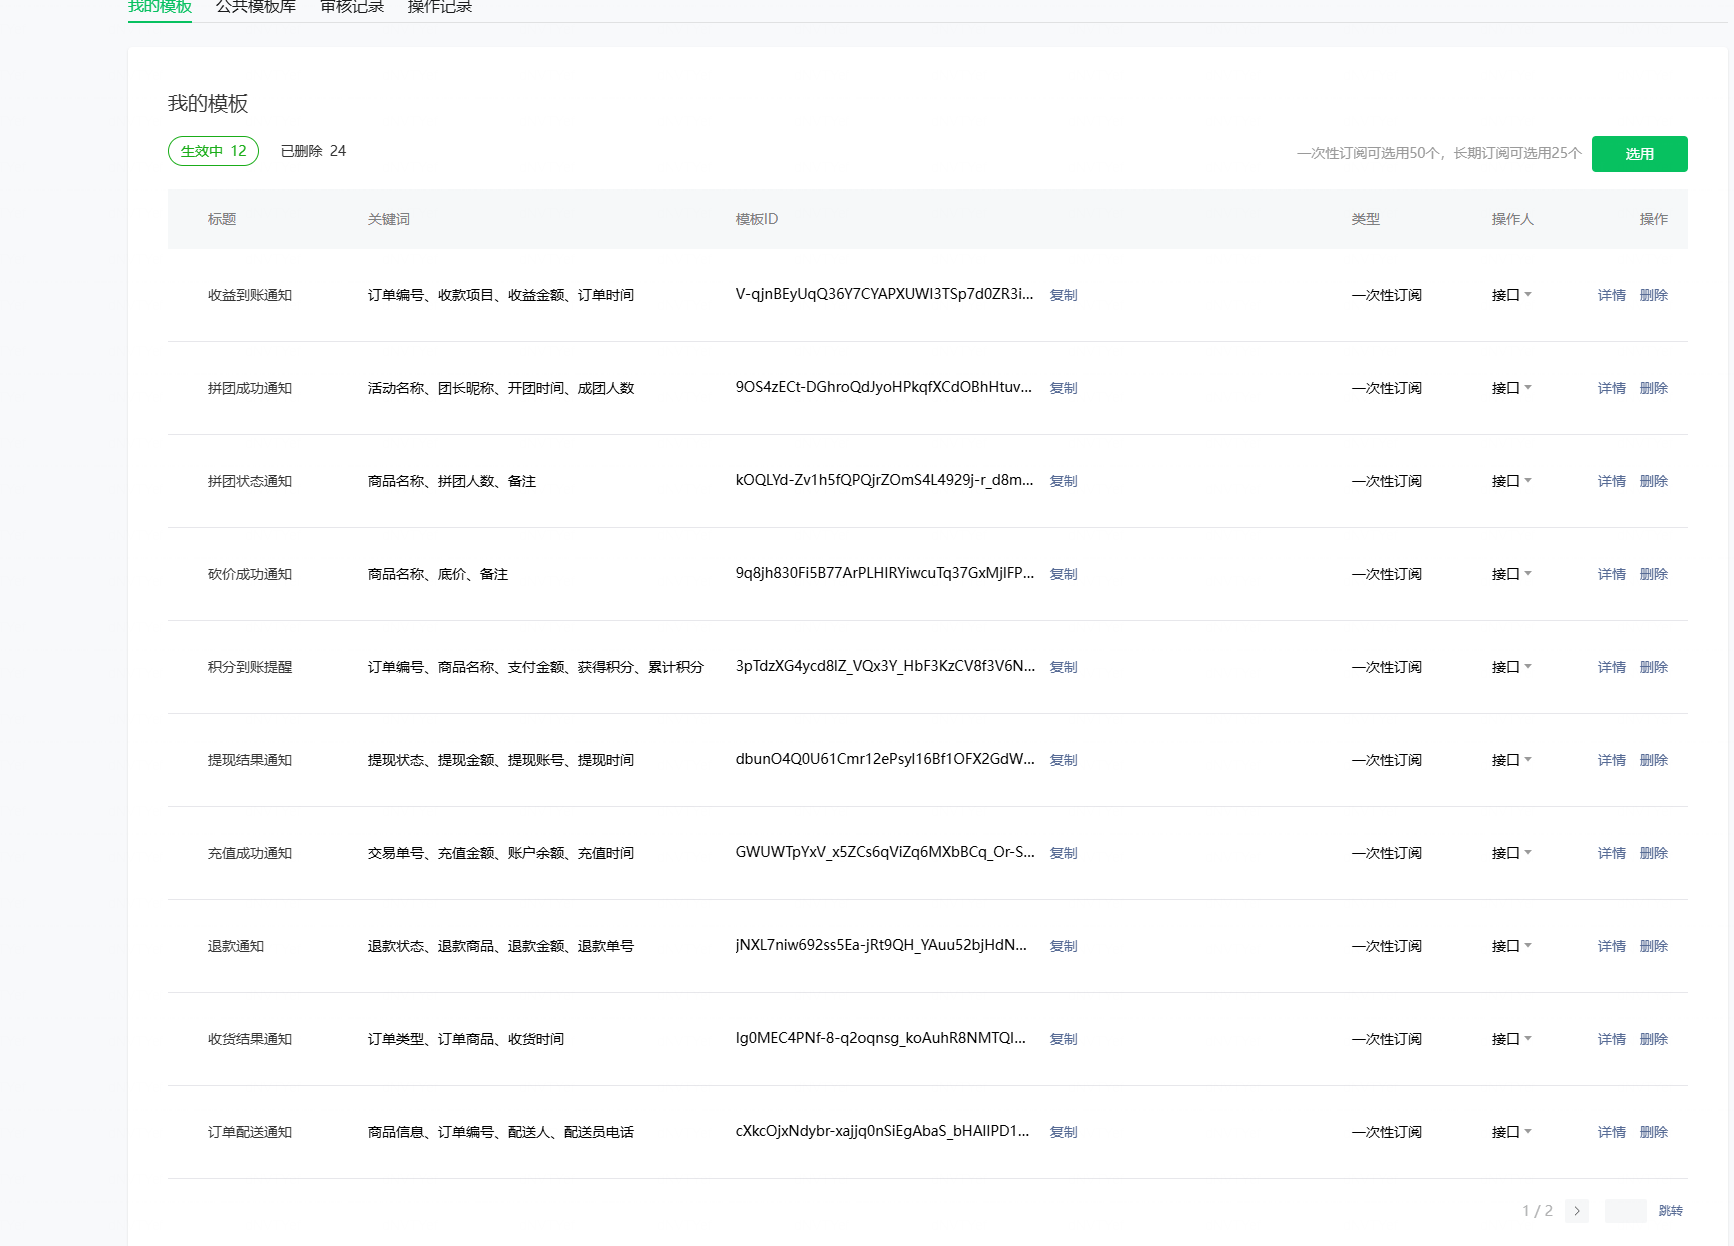Delete the 提现结果通知 template

(x=1653, y=760)
